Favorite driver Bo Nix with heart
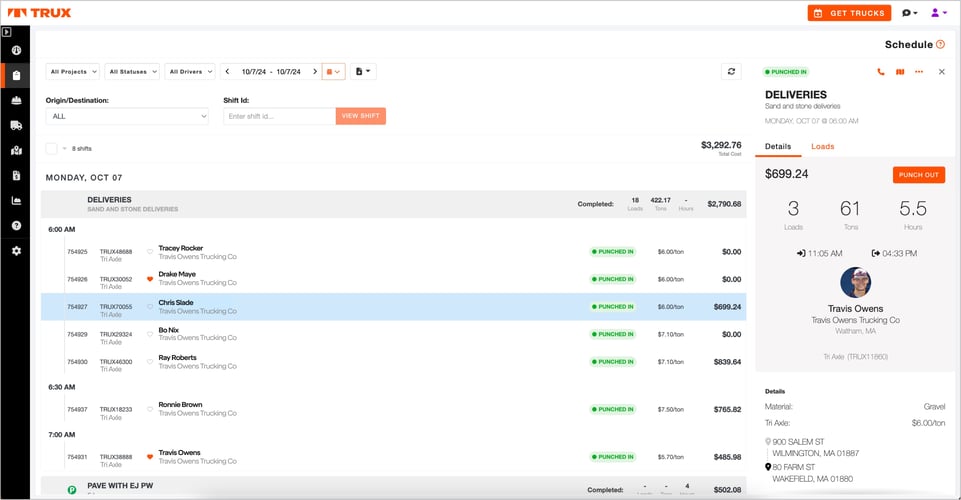This screenshot has height=500, width=961. pos(150,334)
